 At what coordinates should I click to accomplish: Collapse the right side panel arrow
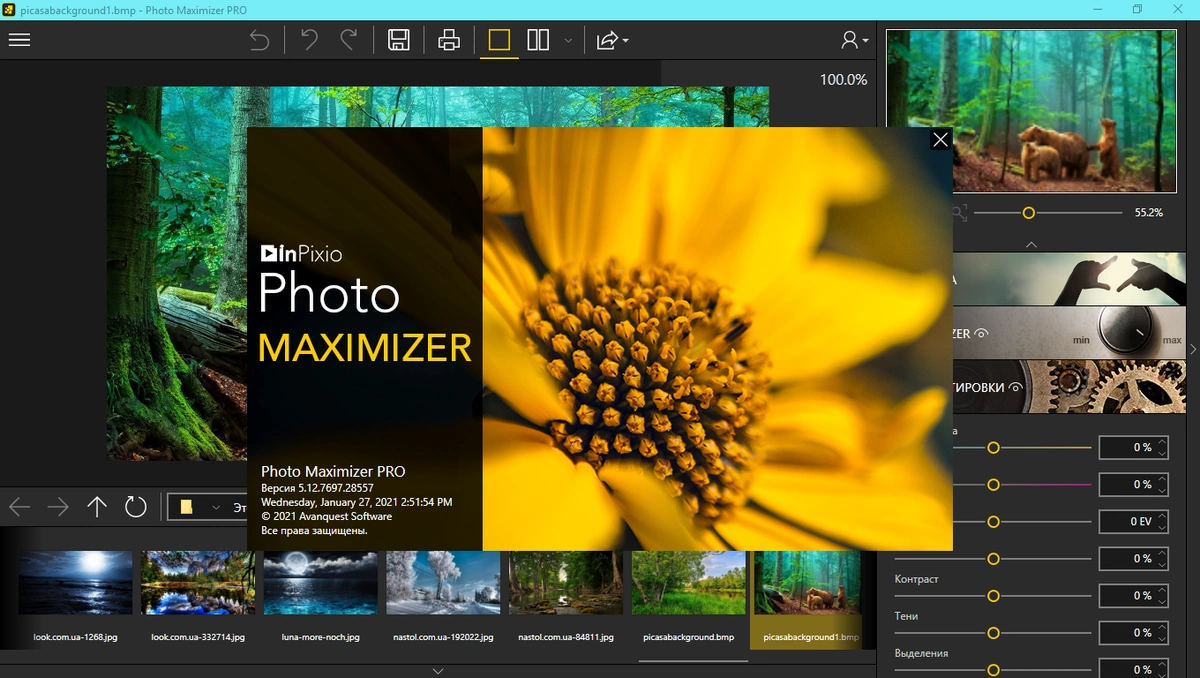[1193, 347]
